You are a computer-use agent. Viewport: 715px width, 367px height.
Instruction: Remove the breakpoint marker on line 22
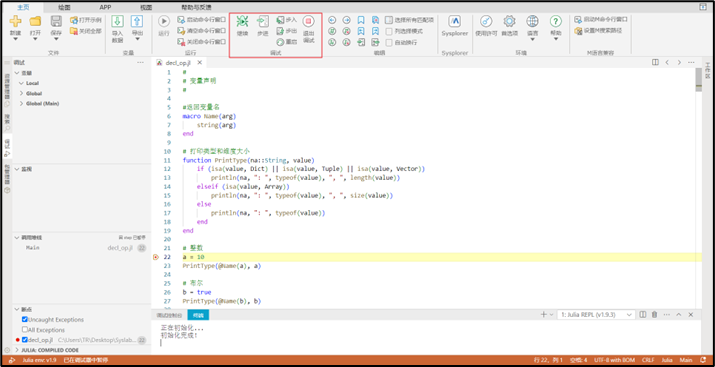[x=156, y=257]
